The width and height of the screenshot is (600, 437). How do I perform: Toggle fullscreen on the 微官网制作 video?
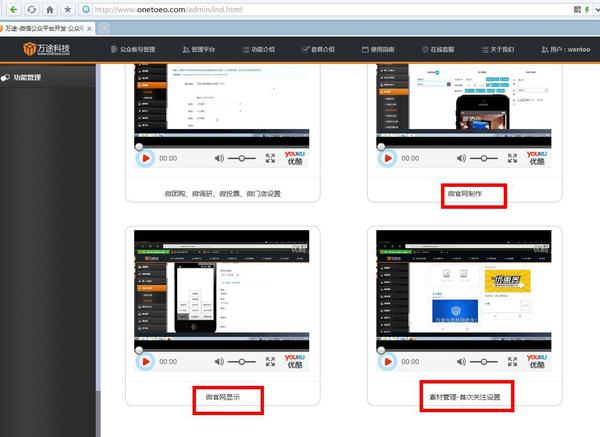512,158
